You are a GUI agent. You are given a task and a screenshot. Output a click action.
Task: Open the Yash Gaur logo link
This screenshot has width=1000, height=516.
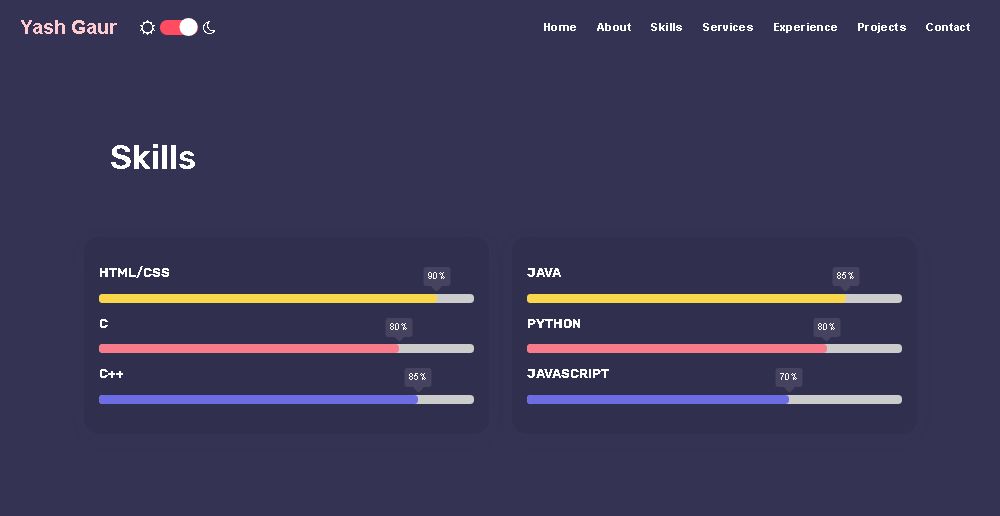[68, 27]
